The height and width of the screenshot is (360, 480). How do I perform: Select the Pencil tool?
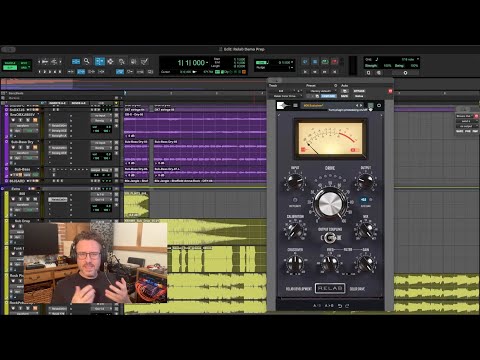pyautogui.click(x=145, y=62)
